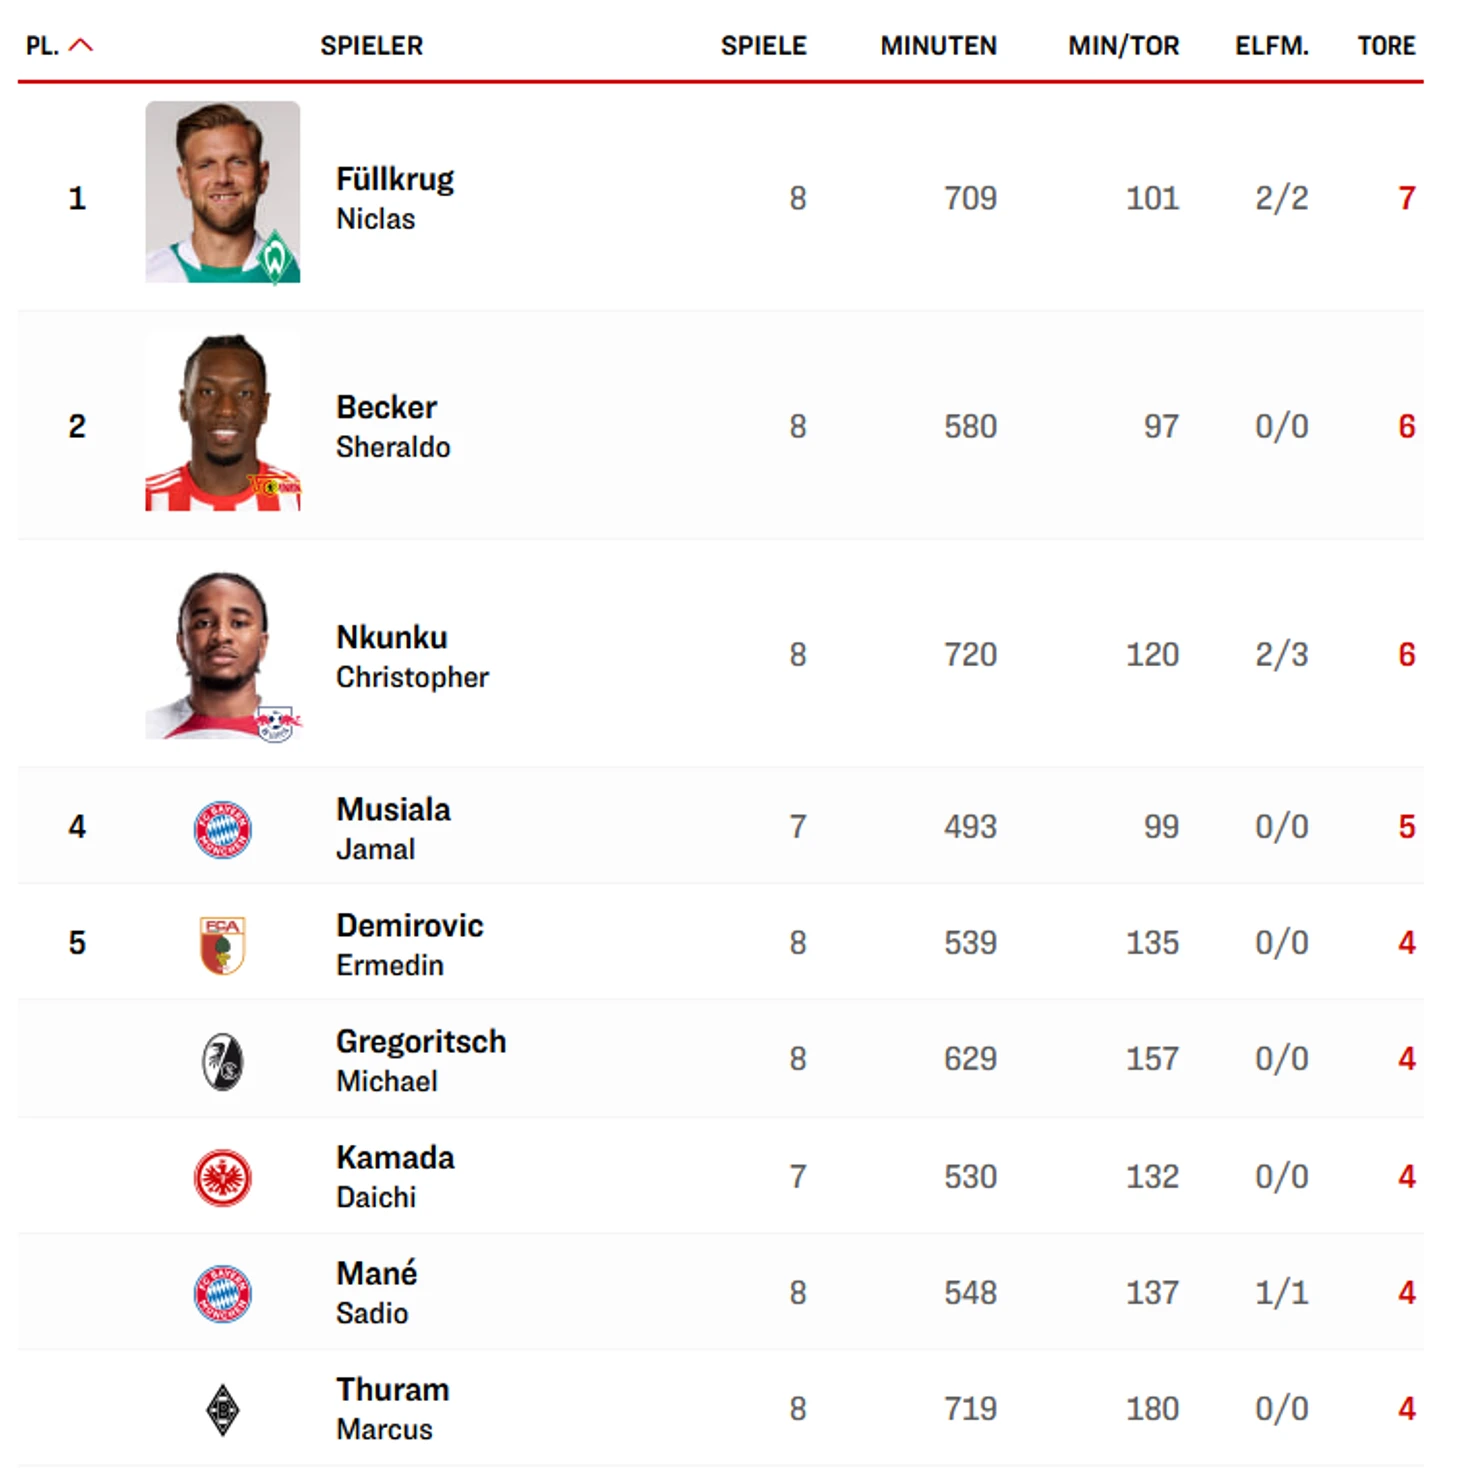Open Niclas Füllkrug's player photo
The height and width of the screenshot is (1468, 1460).
[x=222, y=192]
